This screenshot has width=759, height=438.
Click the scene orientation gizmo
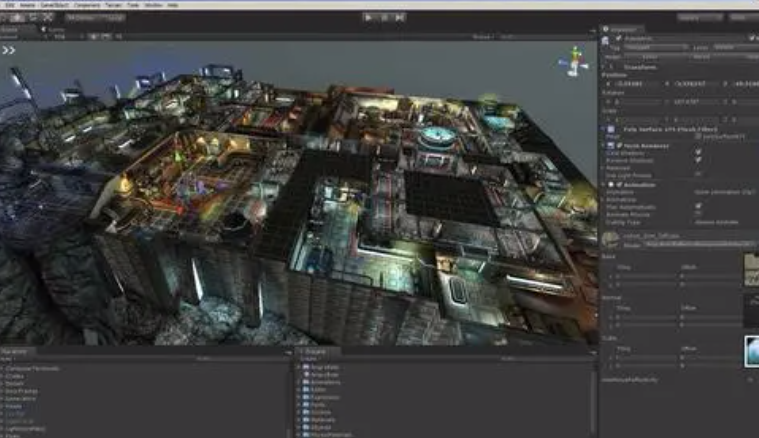click(574, 61)
